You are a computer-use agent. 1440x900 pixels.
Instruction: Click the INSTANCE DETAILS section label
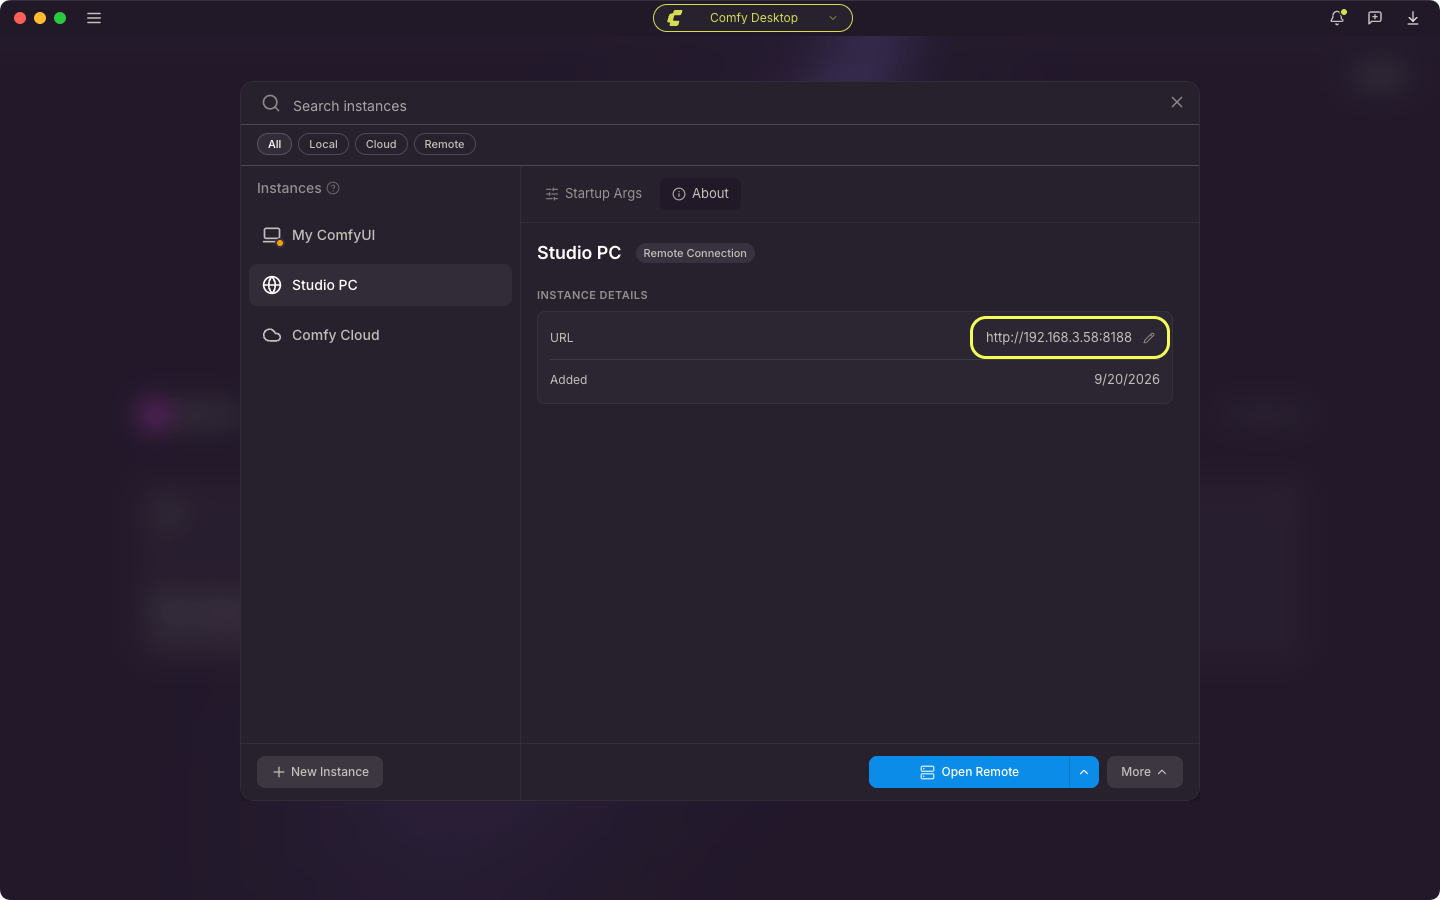[592, 295]
